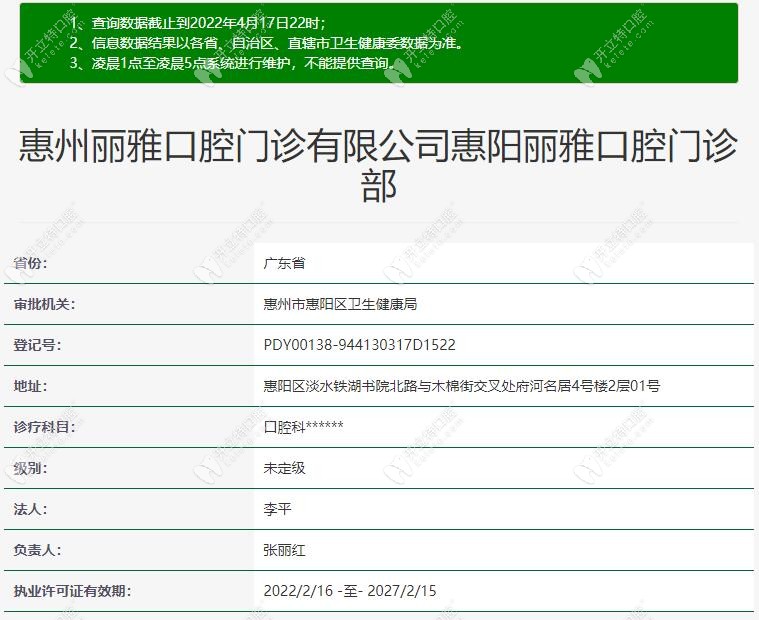759x620 pixels.
Task: Select the value 广东省
Action: coord(284,263)
